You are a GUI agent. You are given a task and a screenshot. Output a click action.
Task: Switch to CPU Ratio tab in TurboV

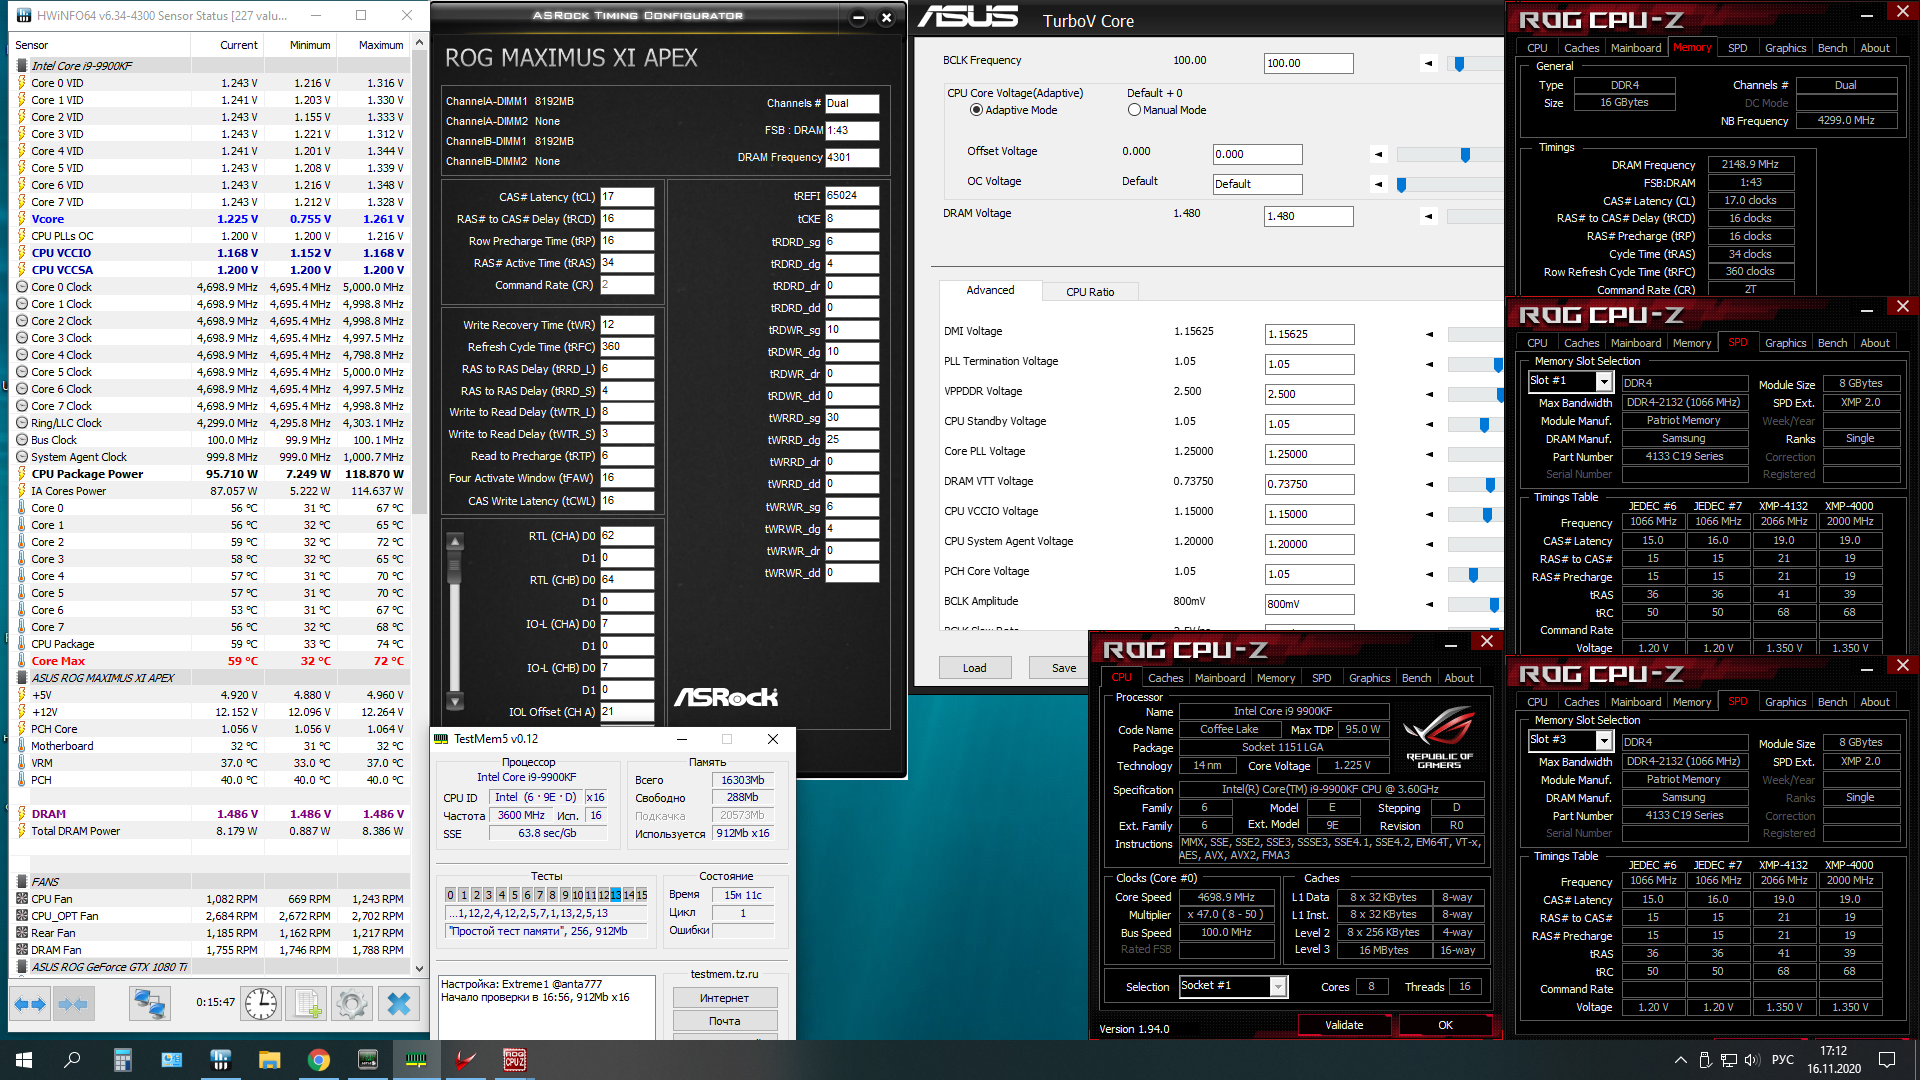pos(1089,292)
